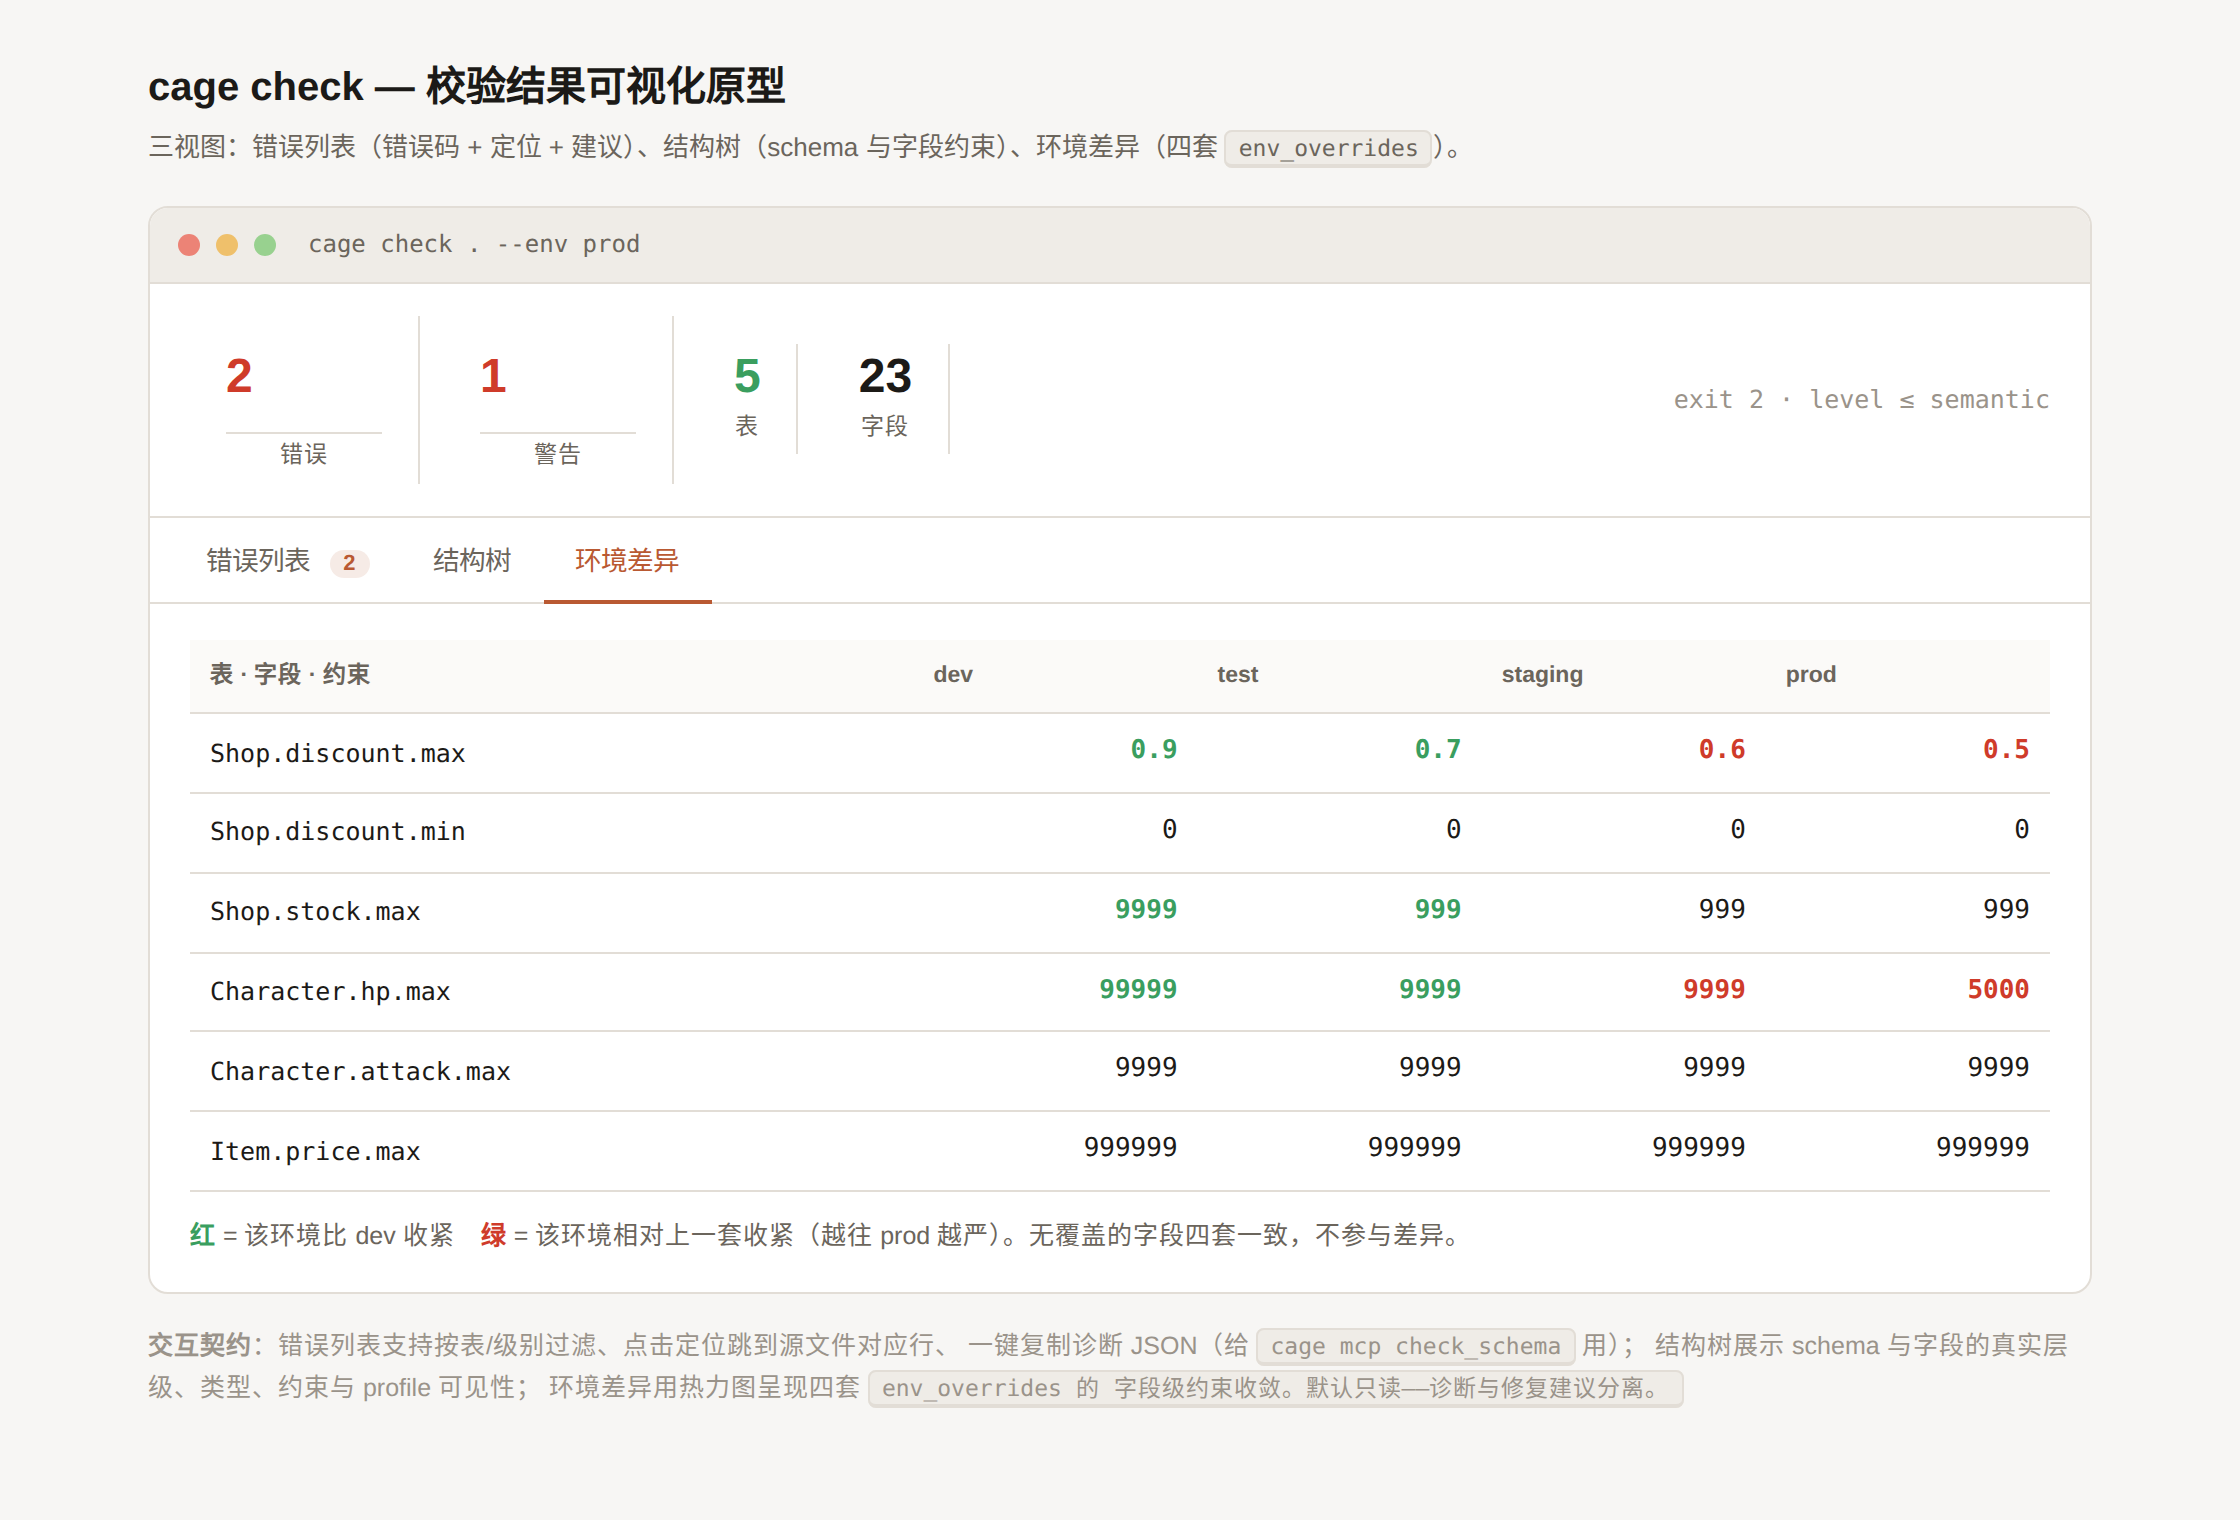Viewport: 2240px width, 1520px height.
Task: Click the 绿 legend label
Action: (x=493, y=1235)
